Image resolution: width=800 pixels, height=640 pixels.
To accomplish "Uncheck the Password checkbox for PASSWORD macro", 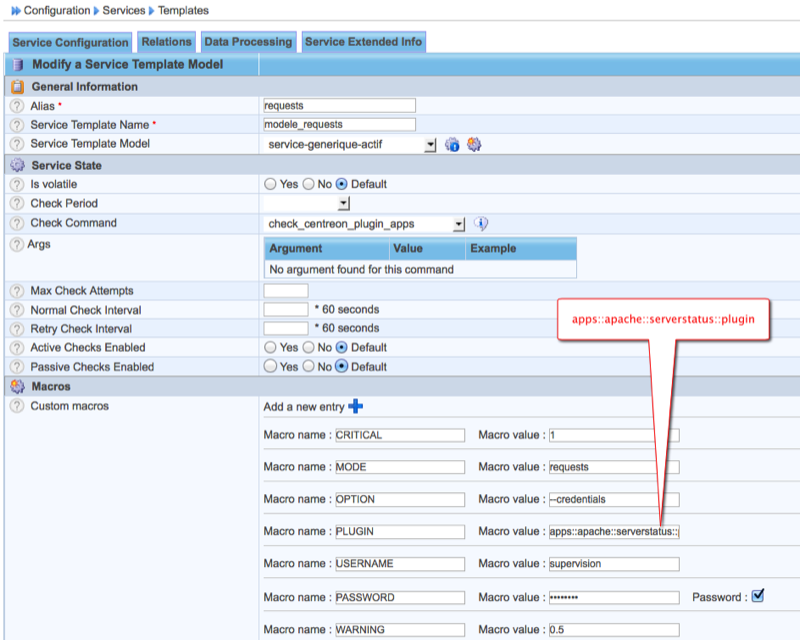I will click(x=757, y=596).
